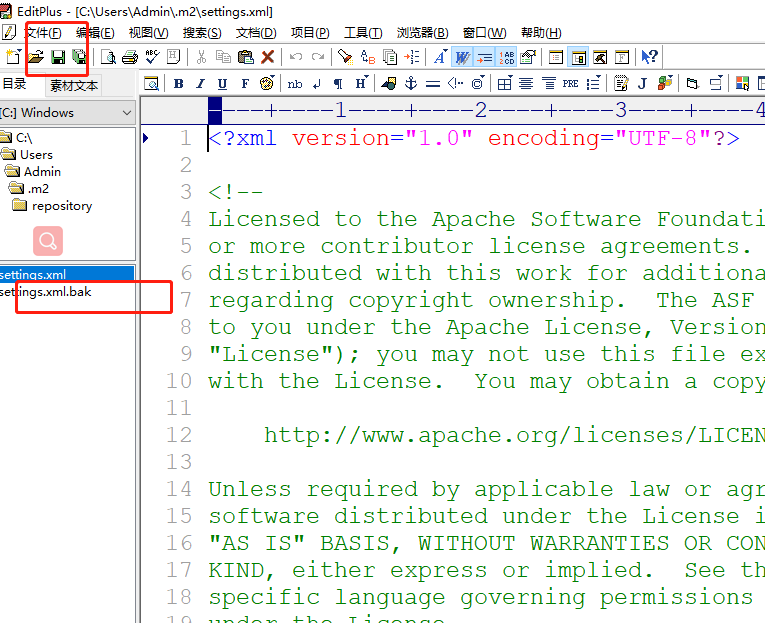Click the scissors Cut icon
Viewport: 765px width, 623px height.
click(201, 57)
